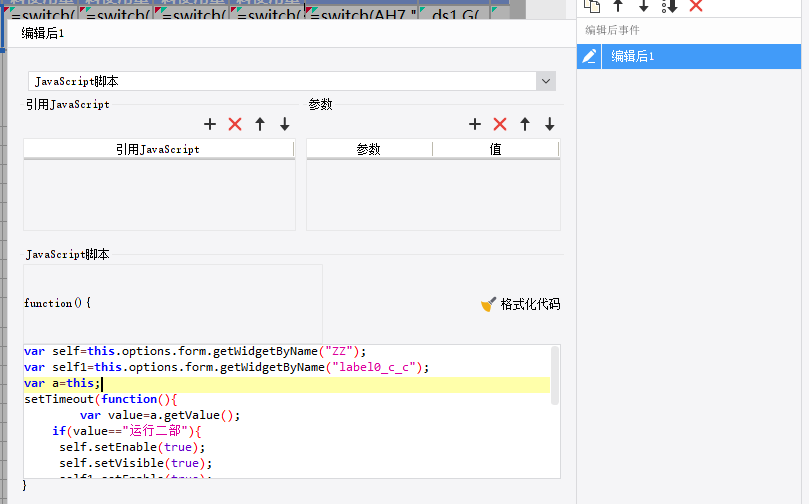This screenshot has height=504, width=809.
Task: Move referenced JavaScript entry down
Action: click(285, 124)
